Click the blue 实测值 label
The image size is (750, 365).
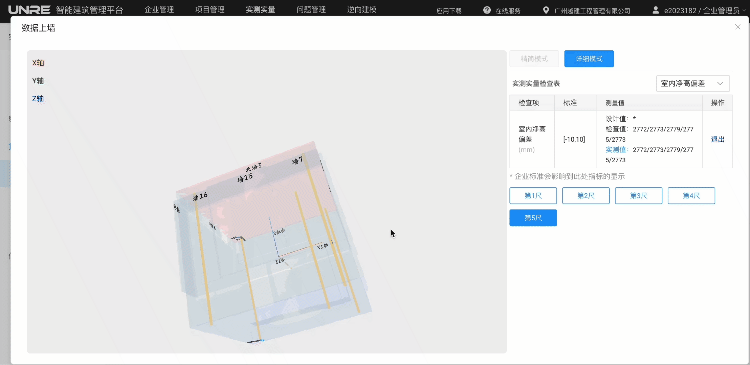click(617, 150)
